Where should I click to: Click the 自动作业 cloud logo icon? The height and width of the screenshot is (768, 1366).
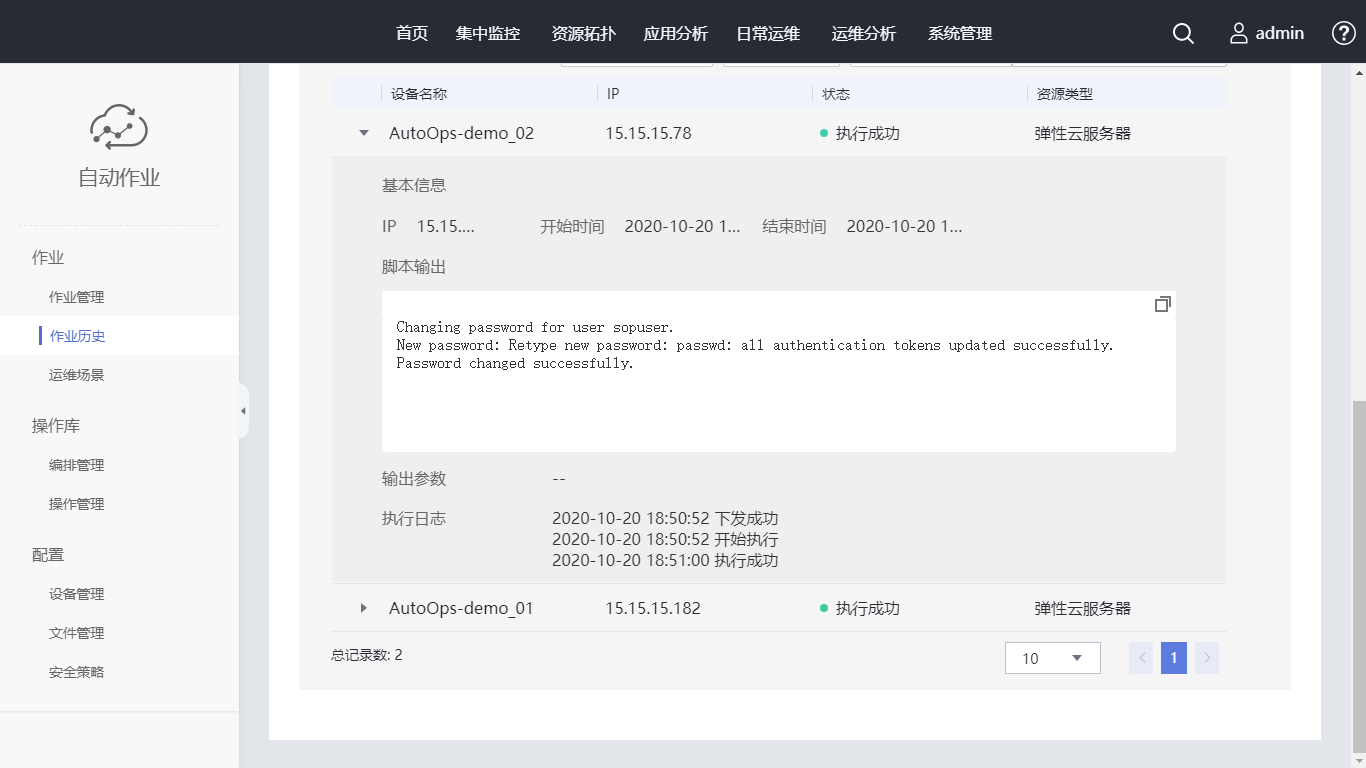pos(119,127)
